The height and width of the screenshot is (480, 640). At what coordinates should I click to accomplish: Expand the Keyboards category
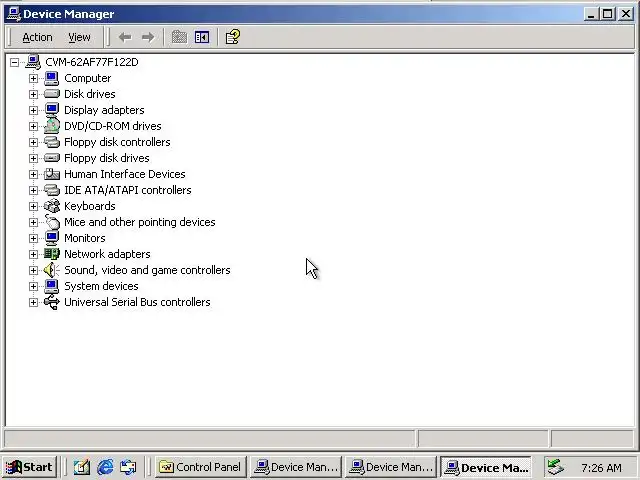coord(33,206)
